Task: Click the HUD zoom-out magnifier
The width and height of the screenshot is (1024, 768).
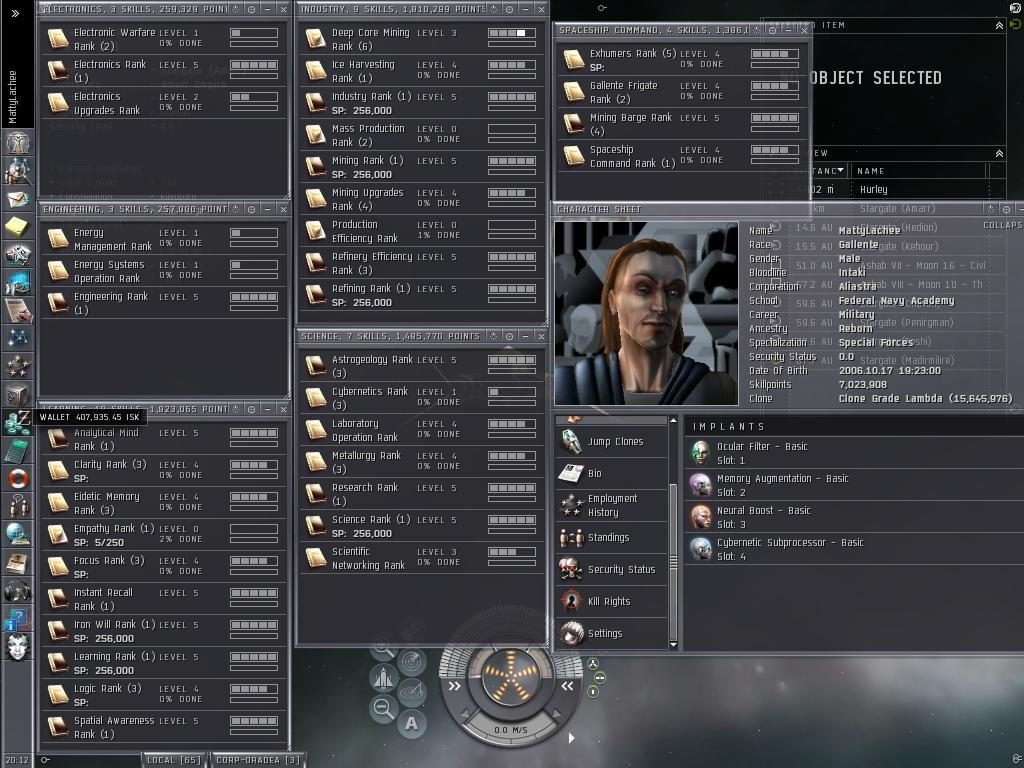Action: 383,707
